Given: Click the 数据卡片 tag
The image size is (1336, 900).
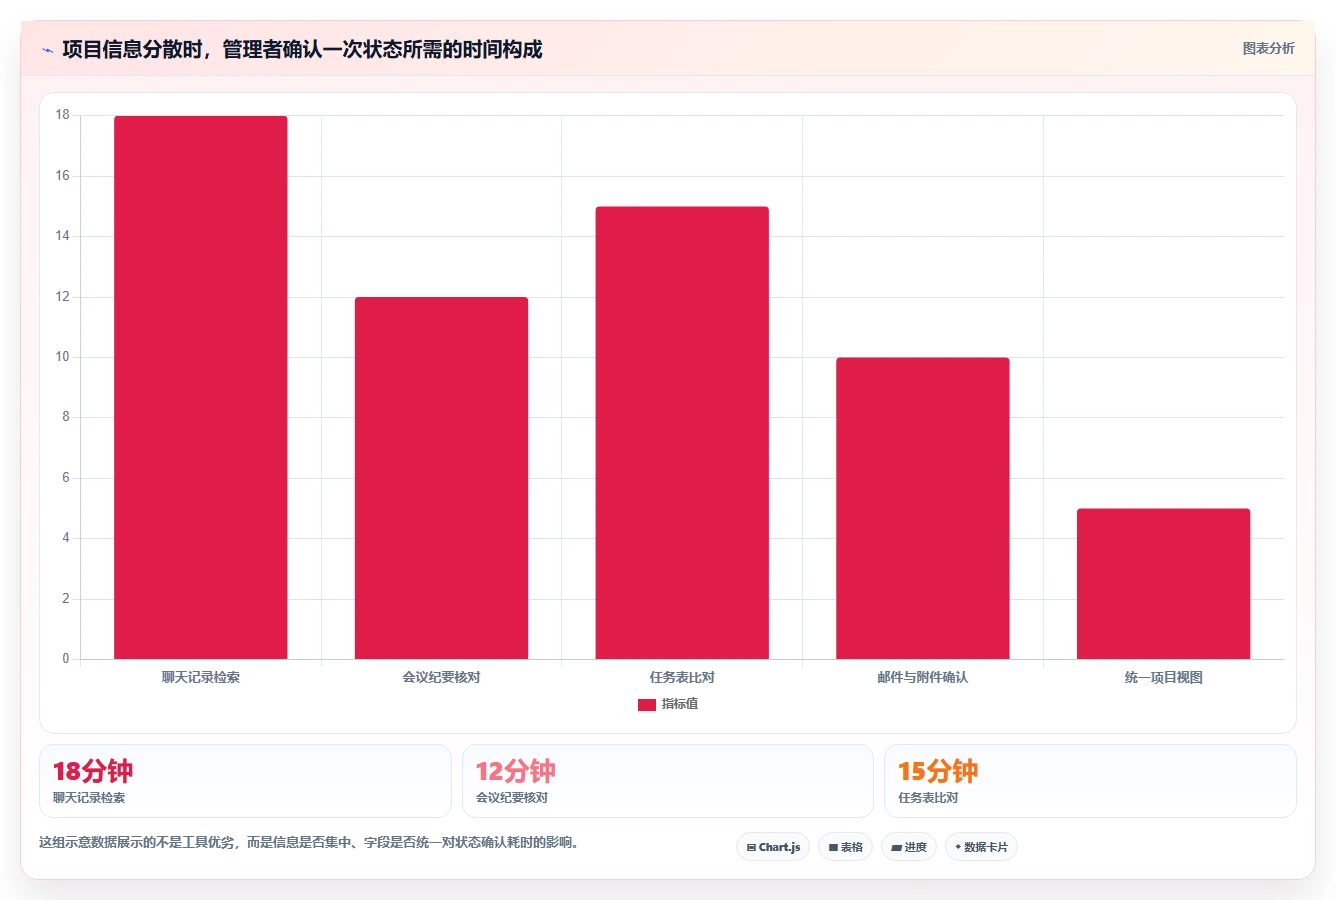Looking at the screenshot, I should [981, 847].
